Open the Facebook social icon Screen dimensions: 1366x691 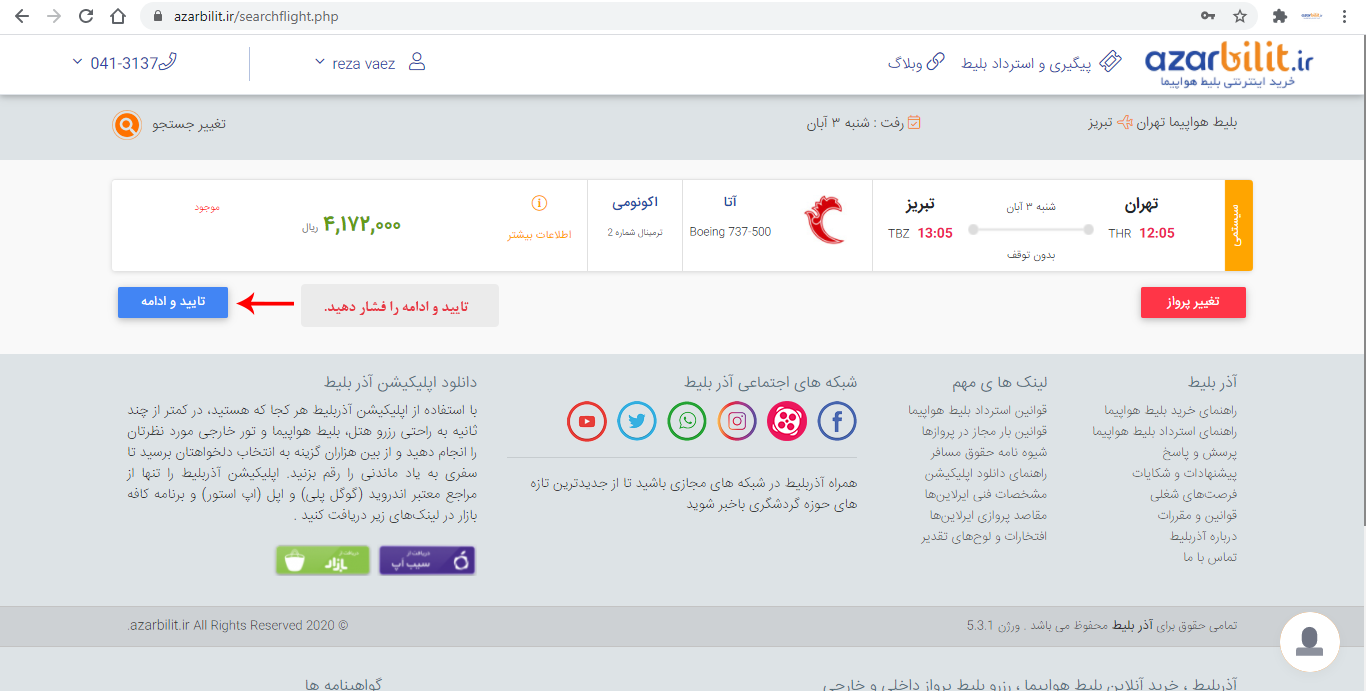(x=837, y=421)
